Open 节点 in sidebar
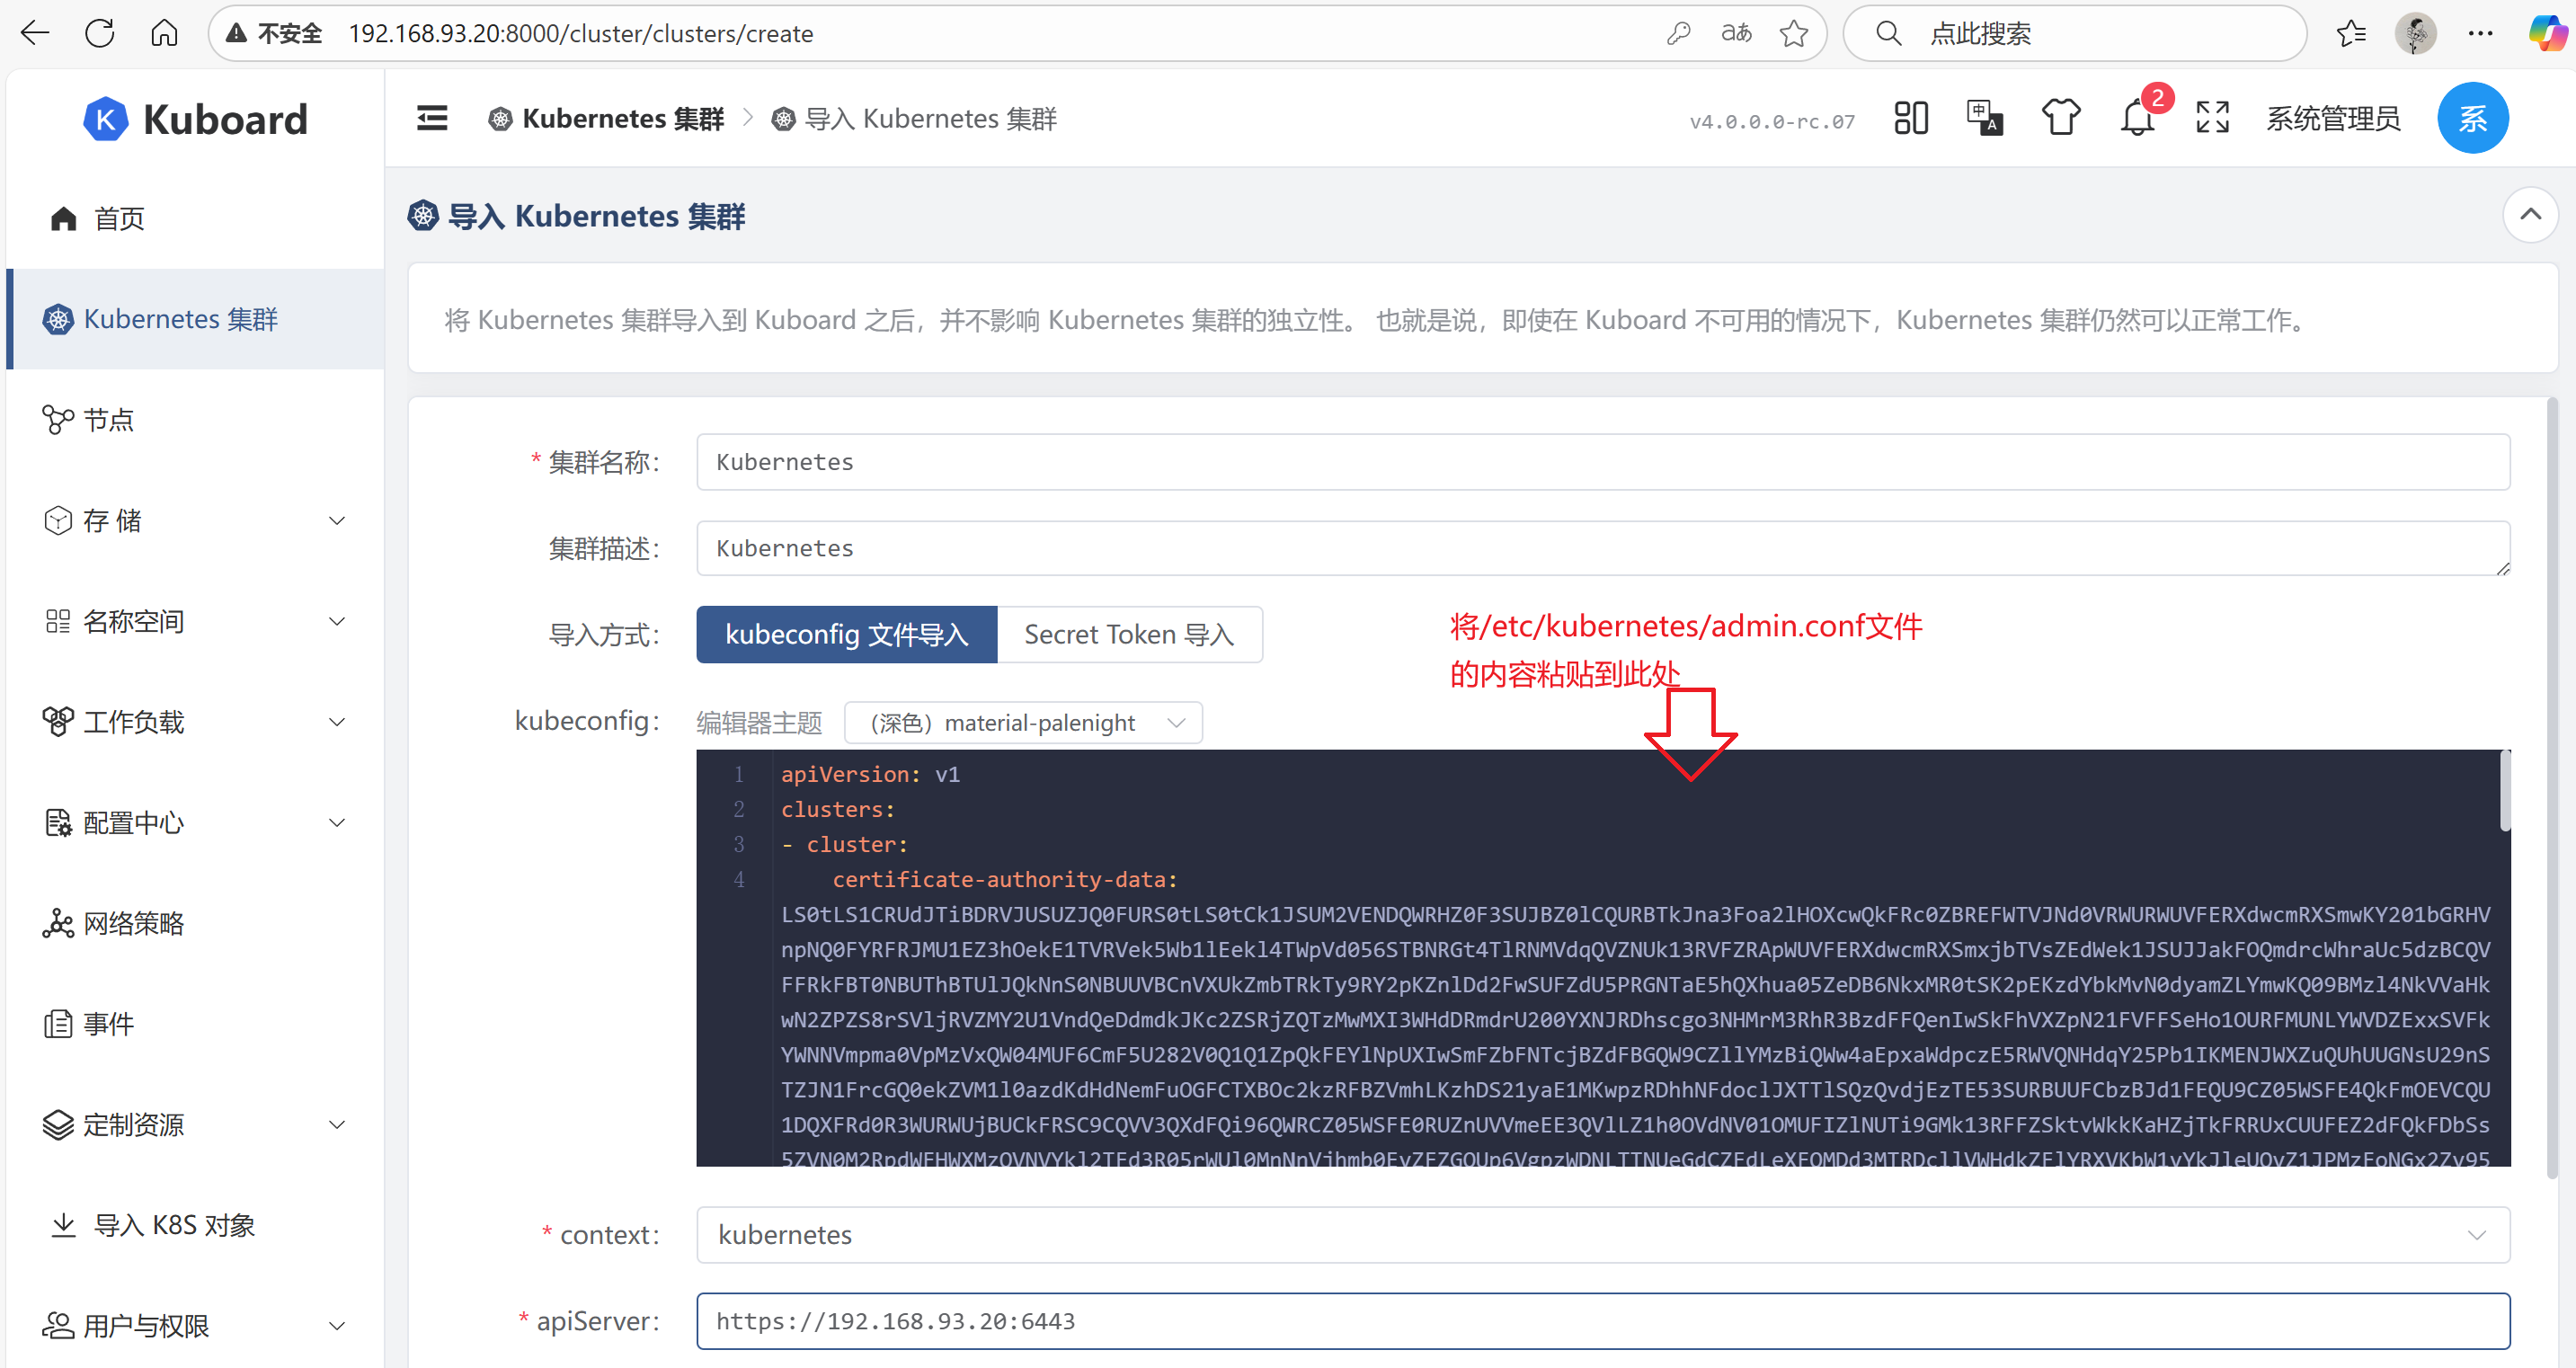Viewport: 2576px width, 1368px height. pyautogui.click(x=196, y=420)
